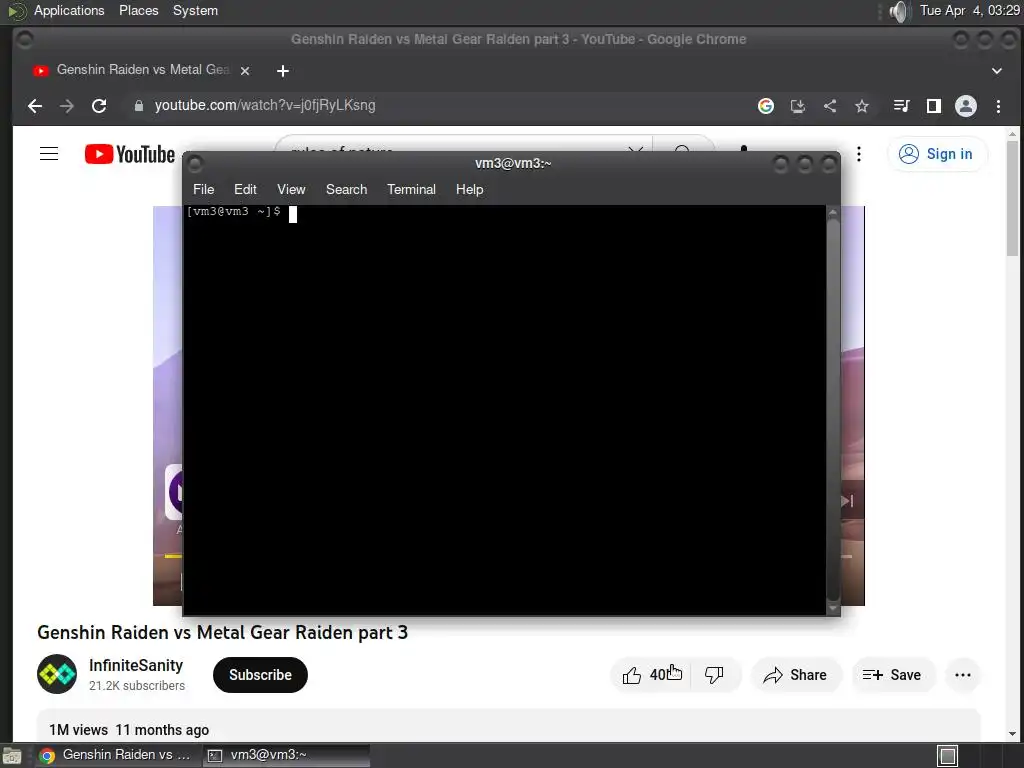The height and width of the screenshot is (768, 1024).
Task: Open the new tab with the plus icon
Action: pyautogui.click(x=283, y=71)
